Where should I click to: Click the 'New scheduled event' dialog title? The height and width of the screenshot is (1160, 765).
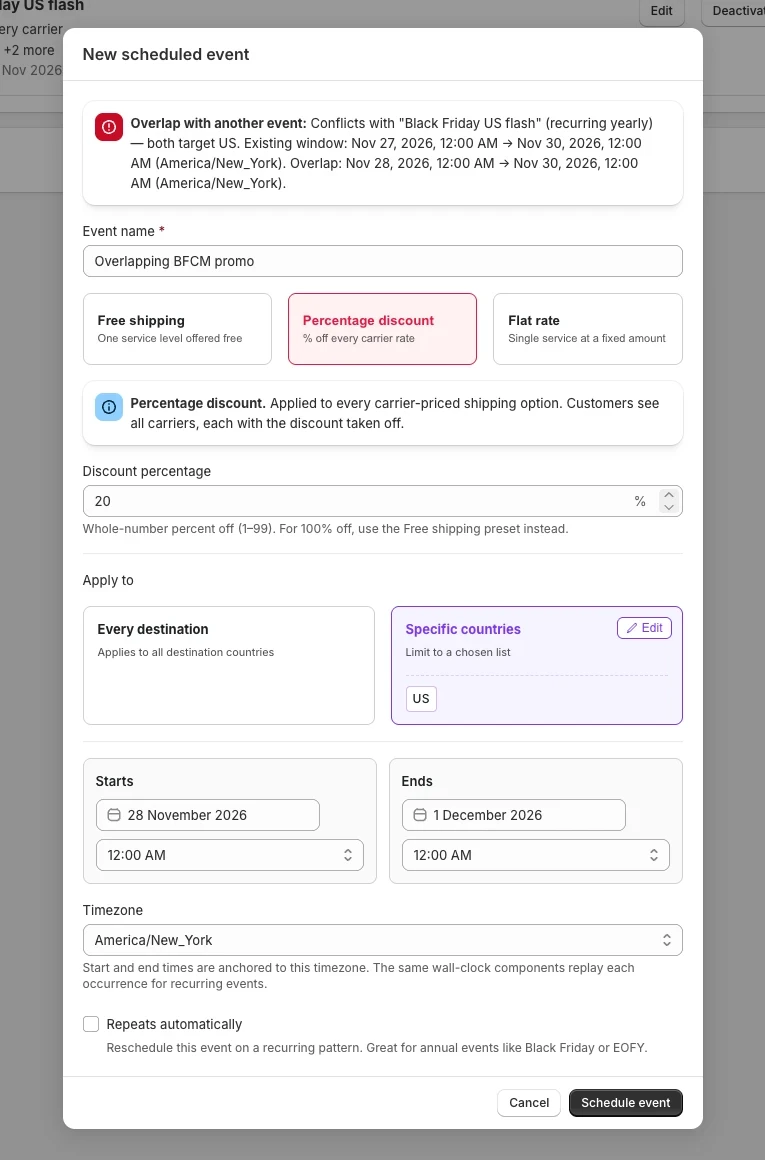click(x=166, y=55)
